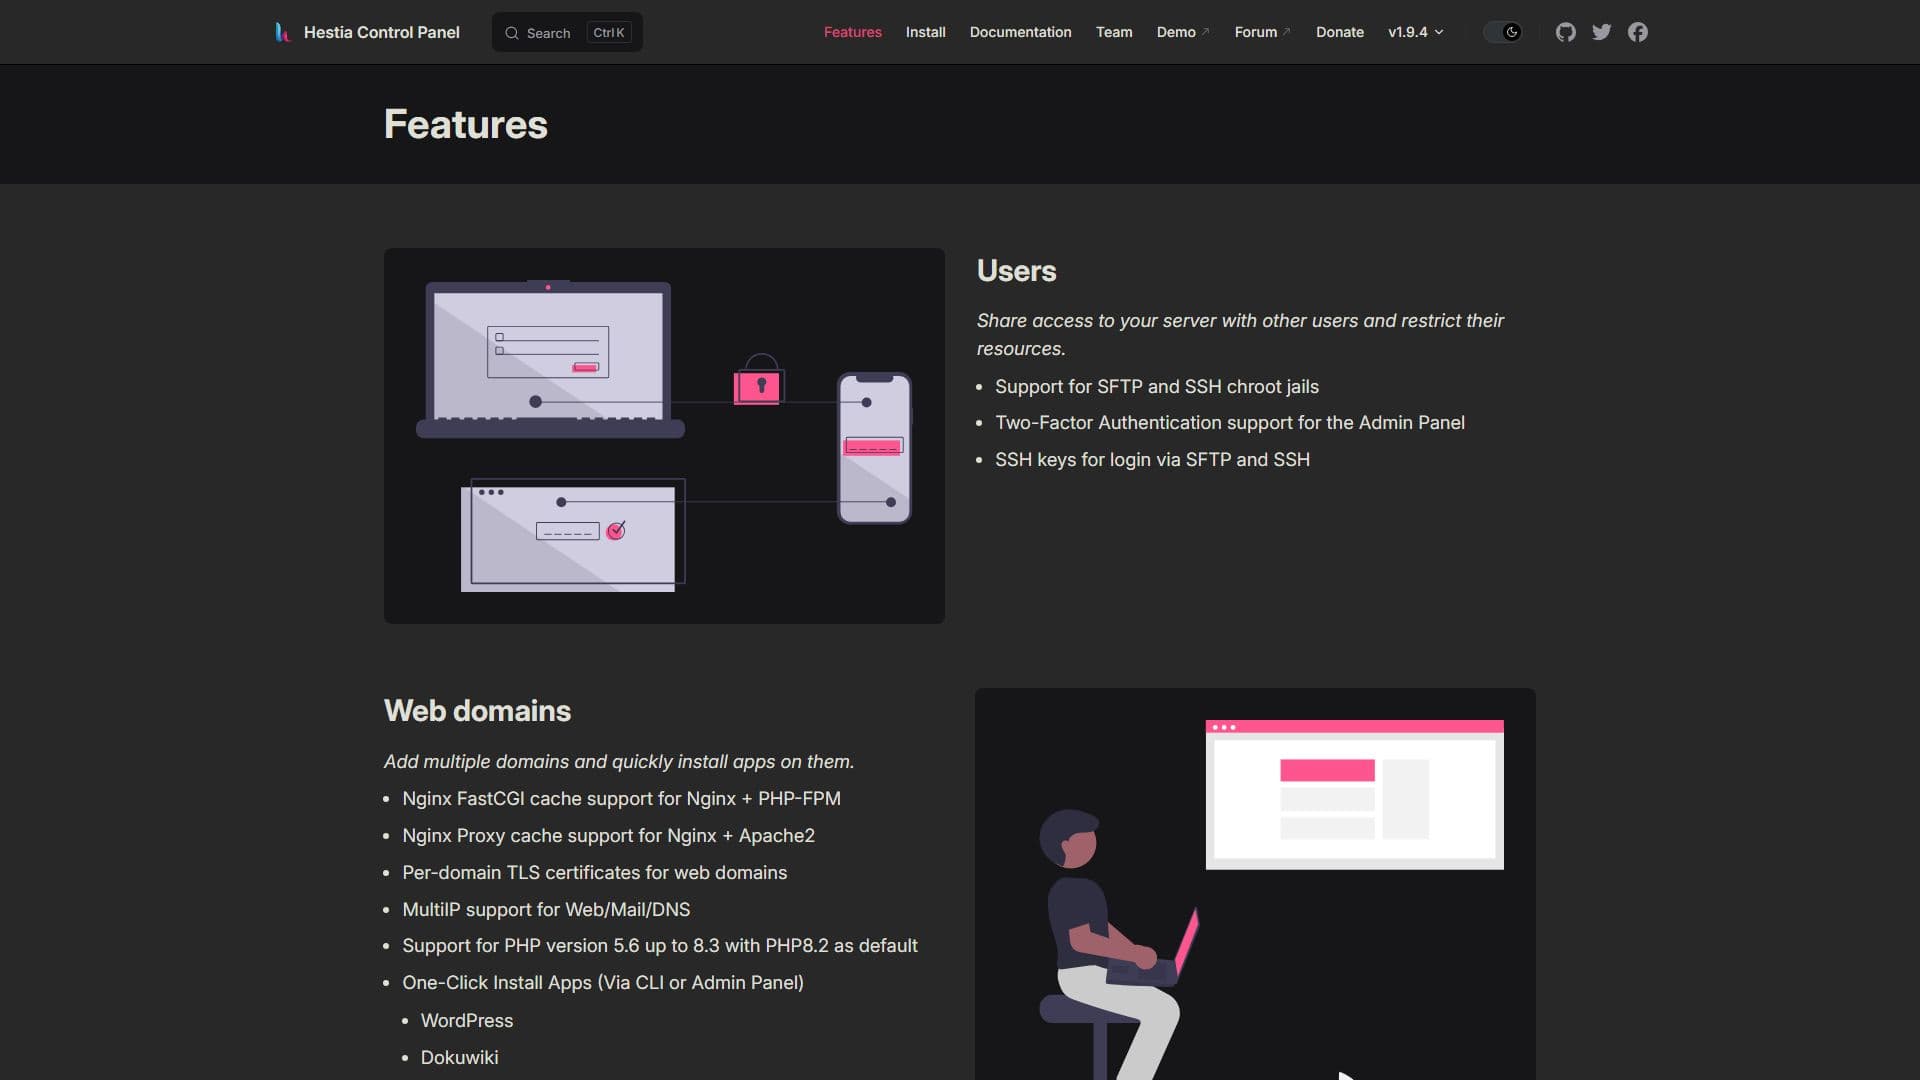Click the Web domains heading

click(477, 711)
